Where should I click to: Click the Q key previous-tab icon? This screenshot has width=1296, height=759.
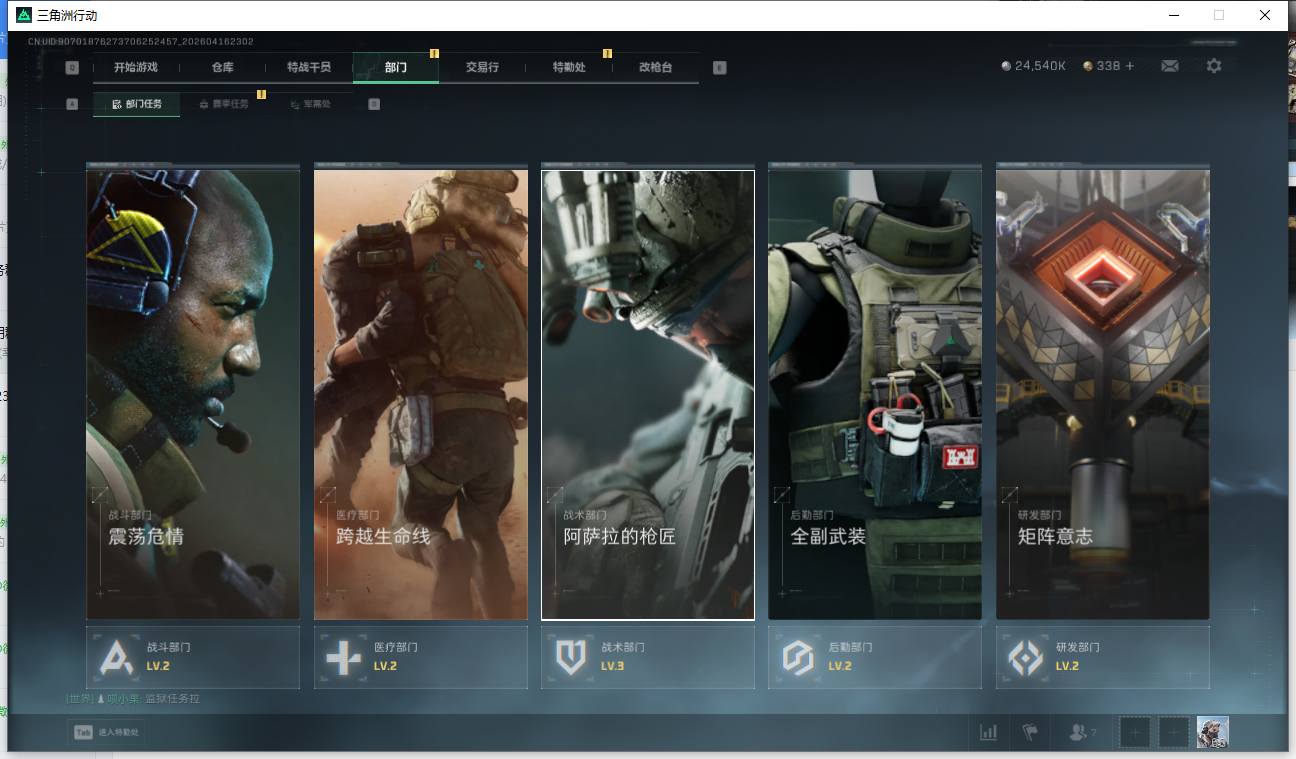[72, 68]
